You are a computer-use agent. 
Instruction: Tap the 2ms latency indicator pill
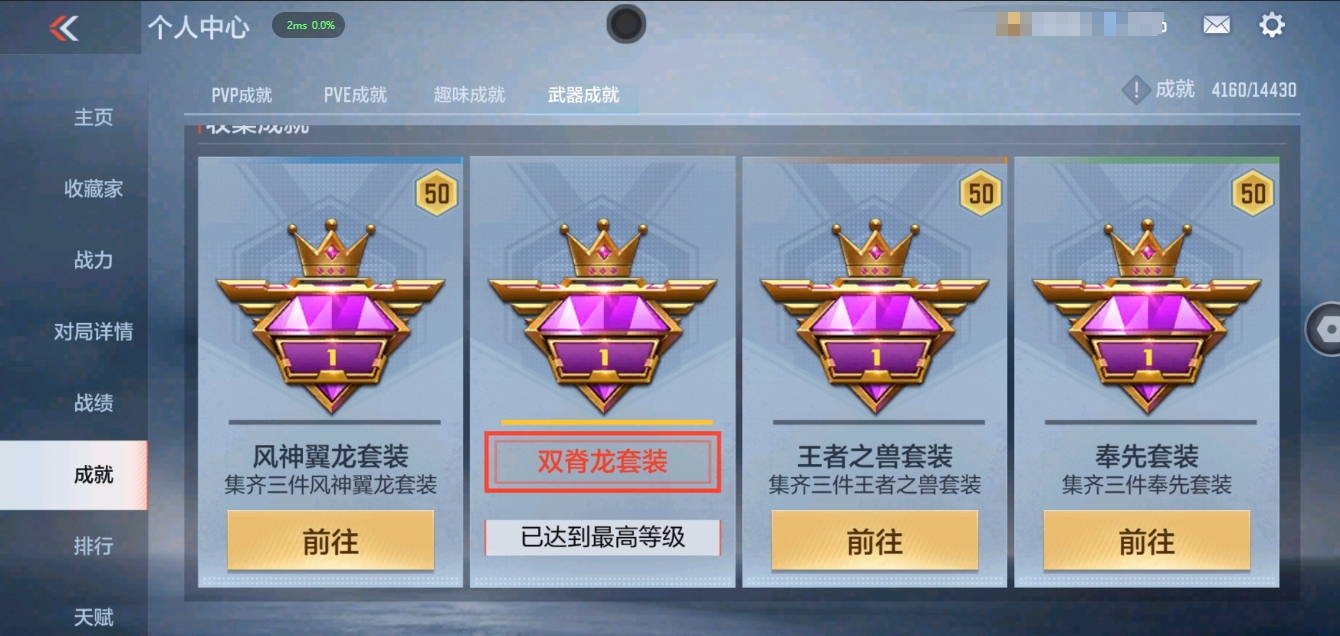(310, 25)
